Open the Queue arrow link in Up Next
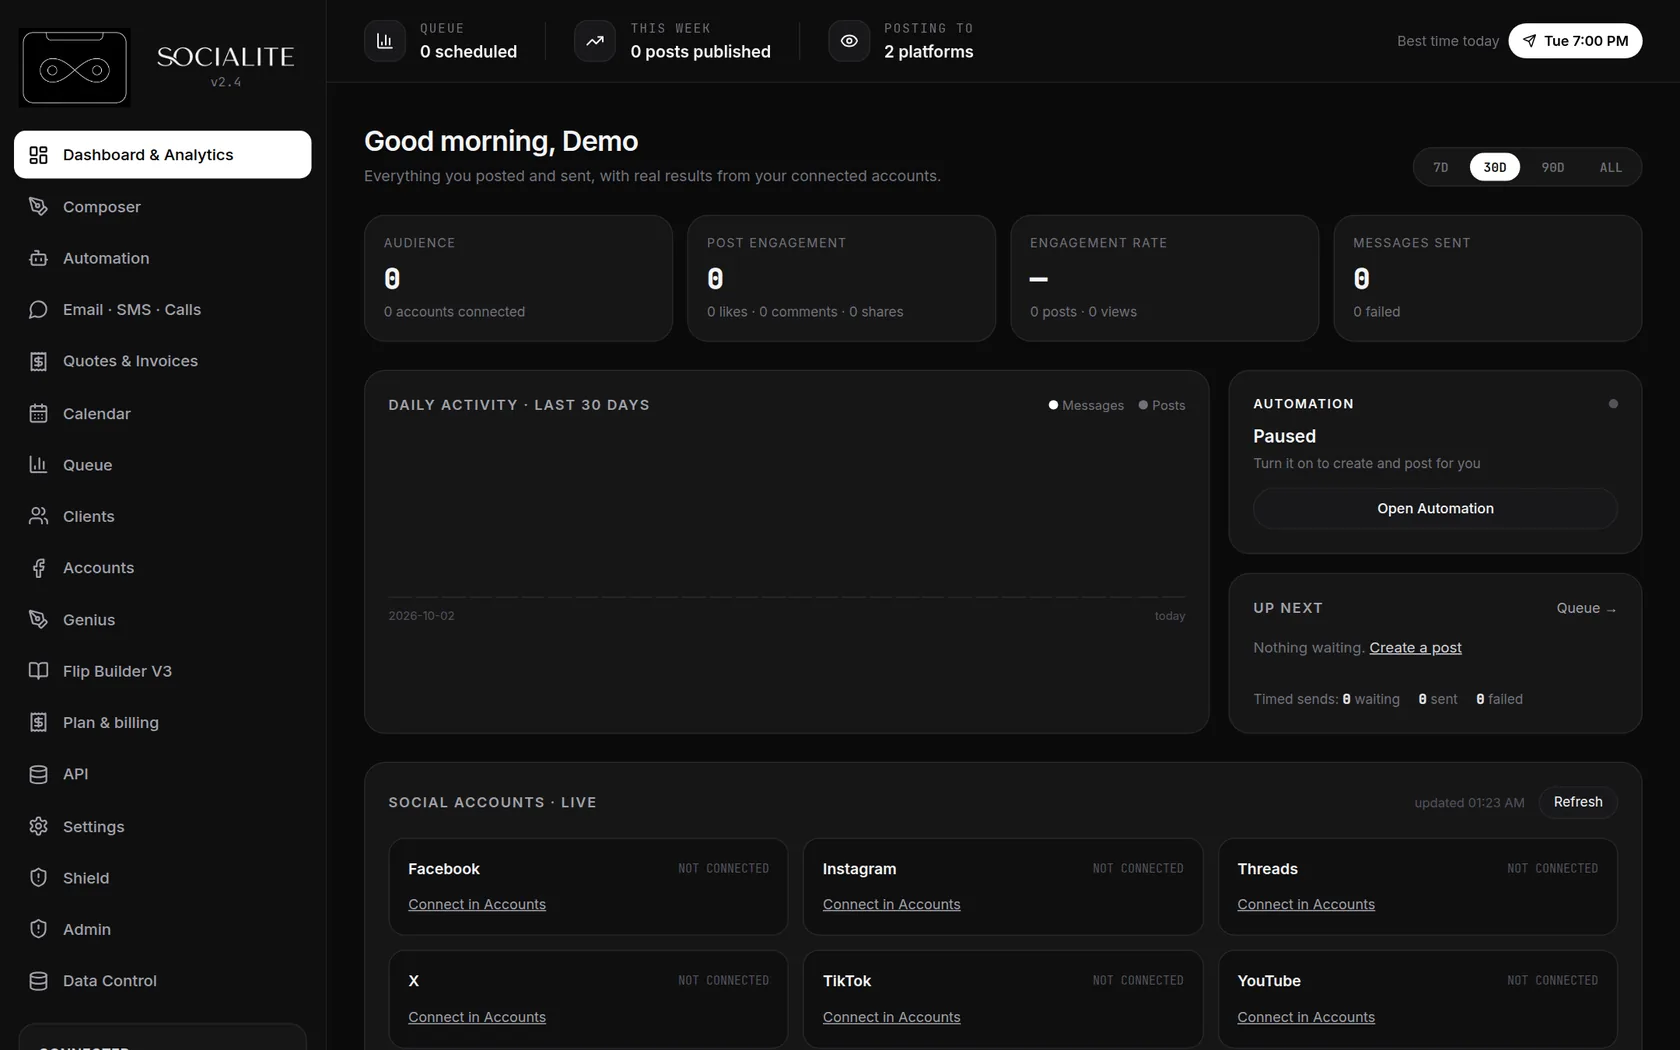Viewport: 1680px width, 1050px height. coord(1587,608)
